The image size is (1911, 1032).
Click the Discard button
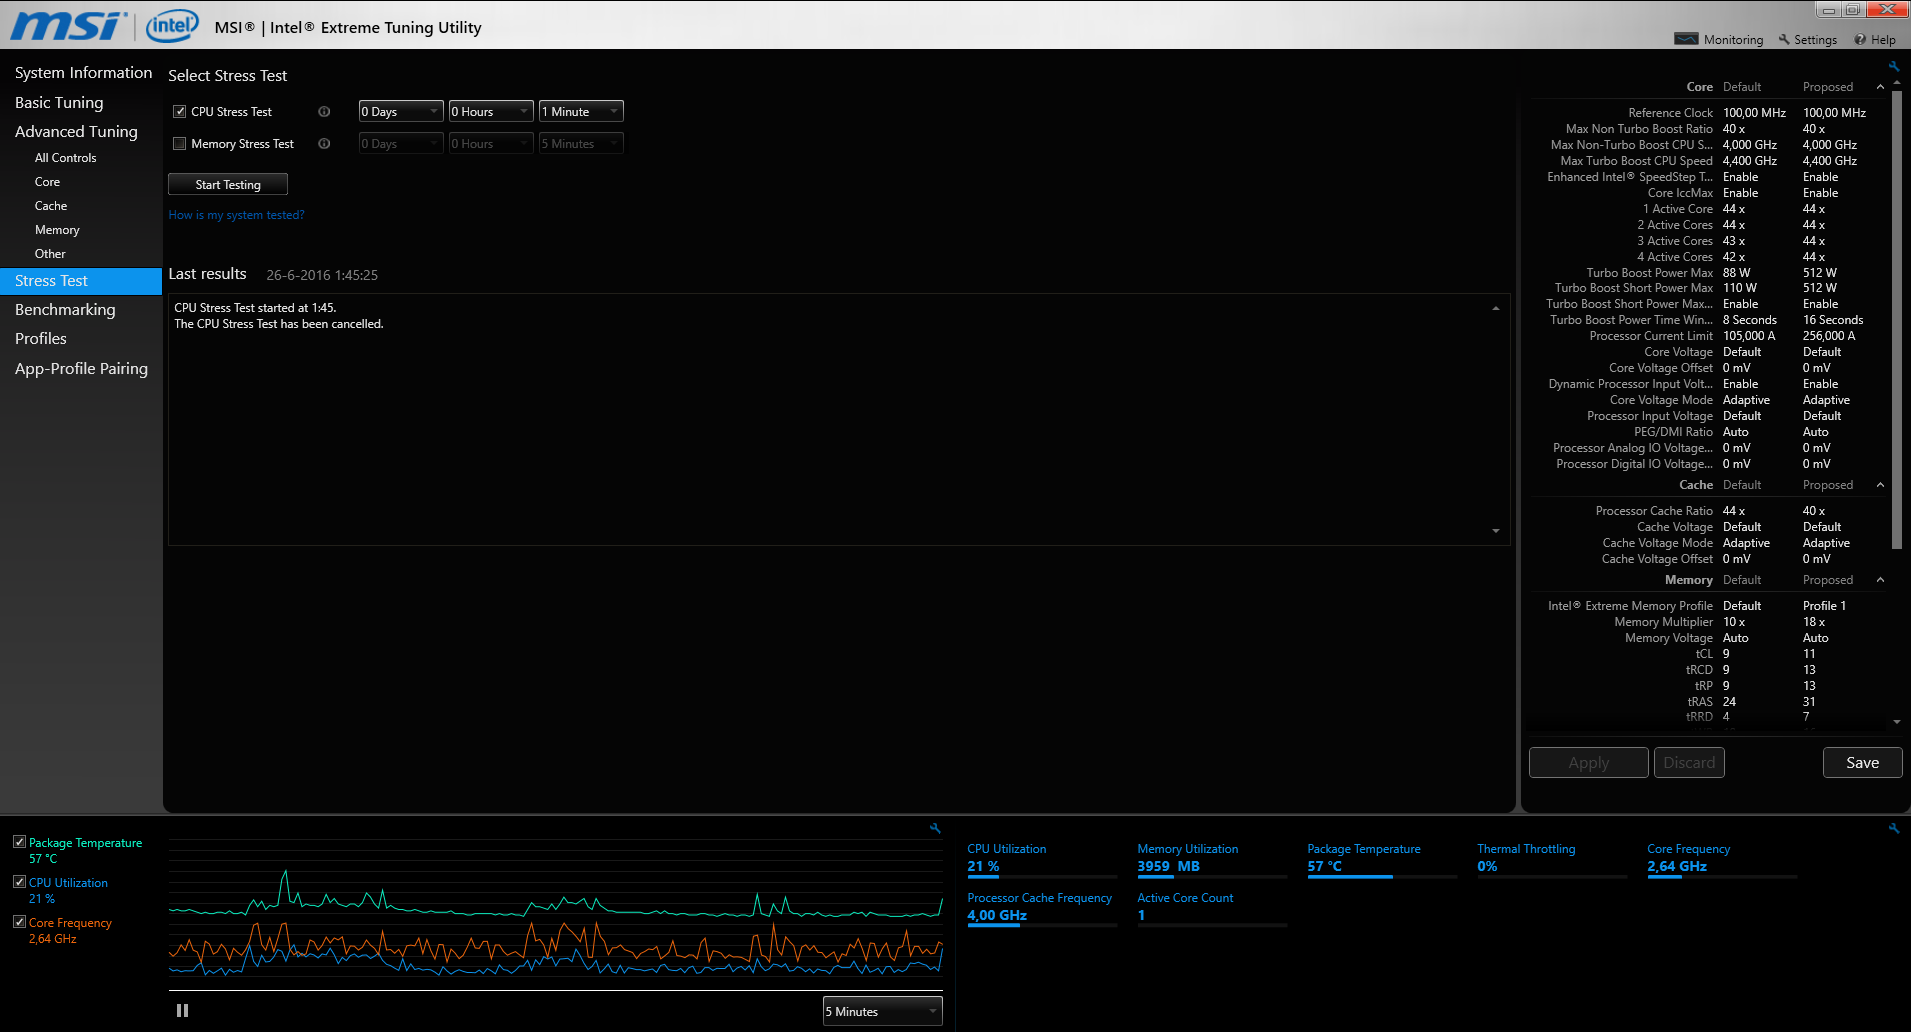point(1689,763)
